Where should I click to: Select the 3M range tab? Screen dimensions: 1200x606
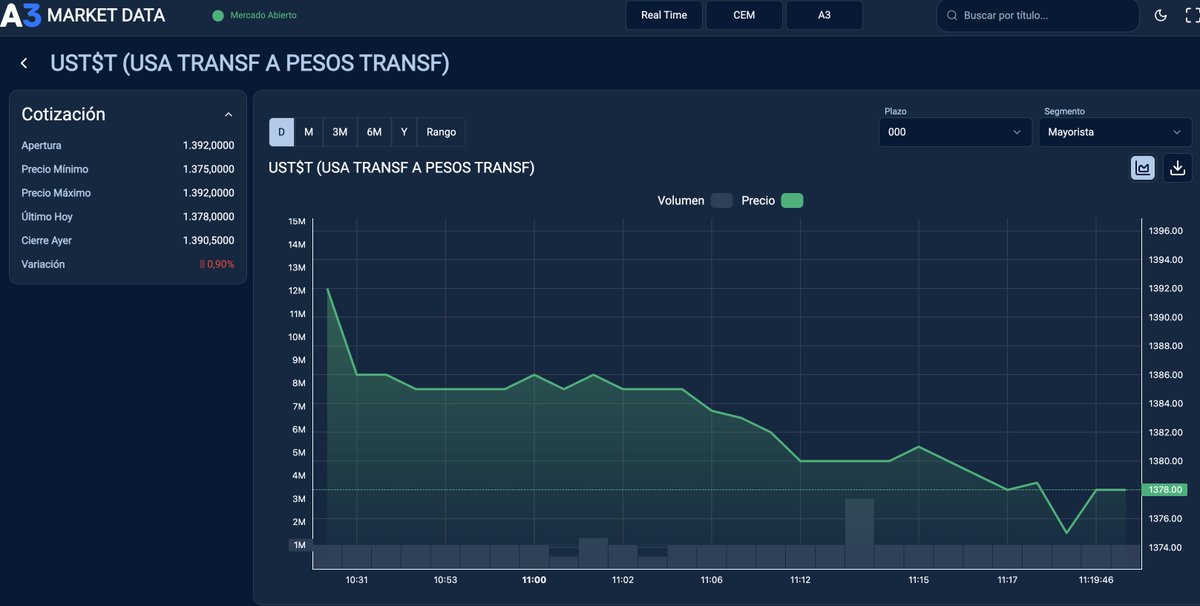pyautogui.click(x=340, y=132)
